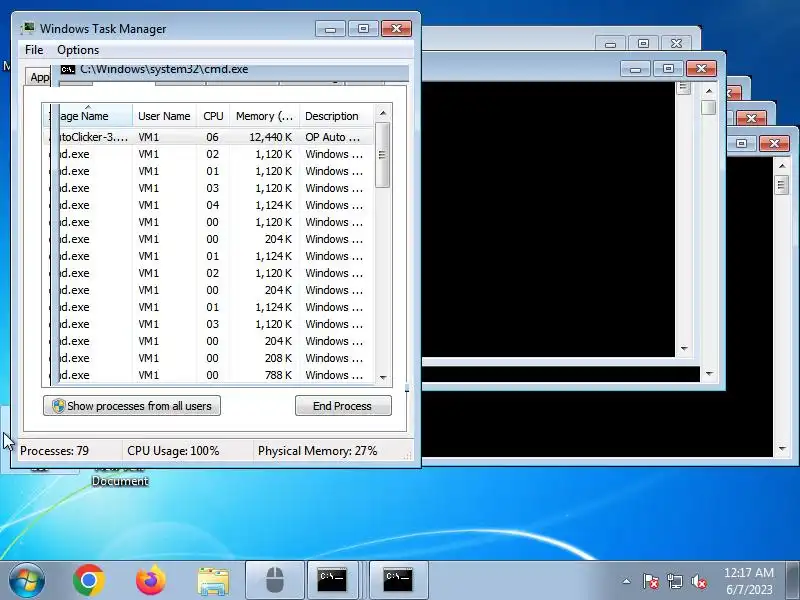Sort by Description column header

tap(337, 116)
